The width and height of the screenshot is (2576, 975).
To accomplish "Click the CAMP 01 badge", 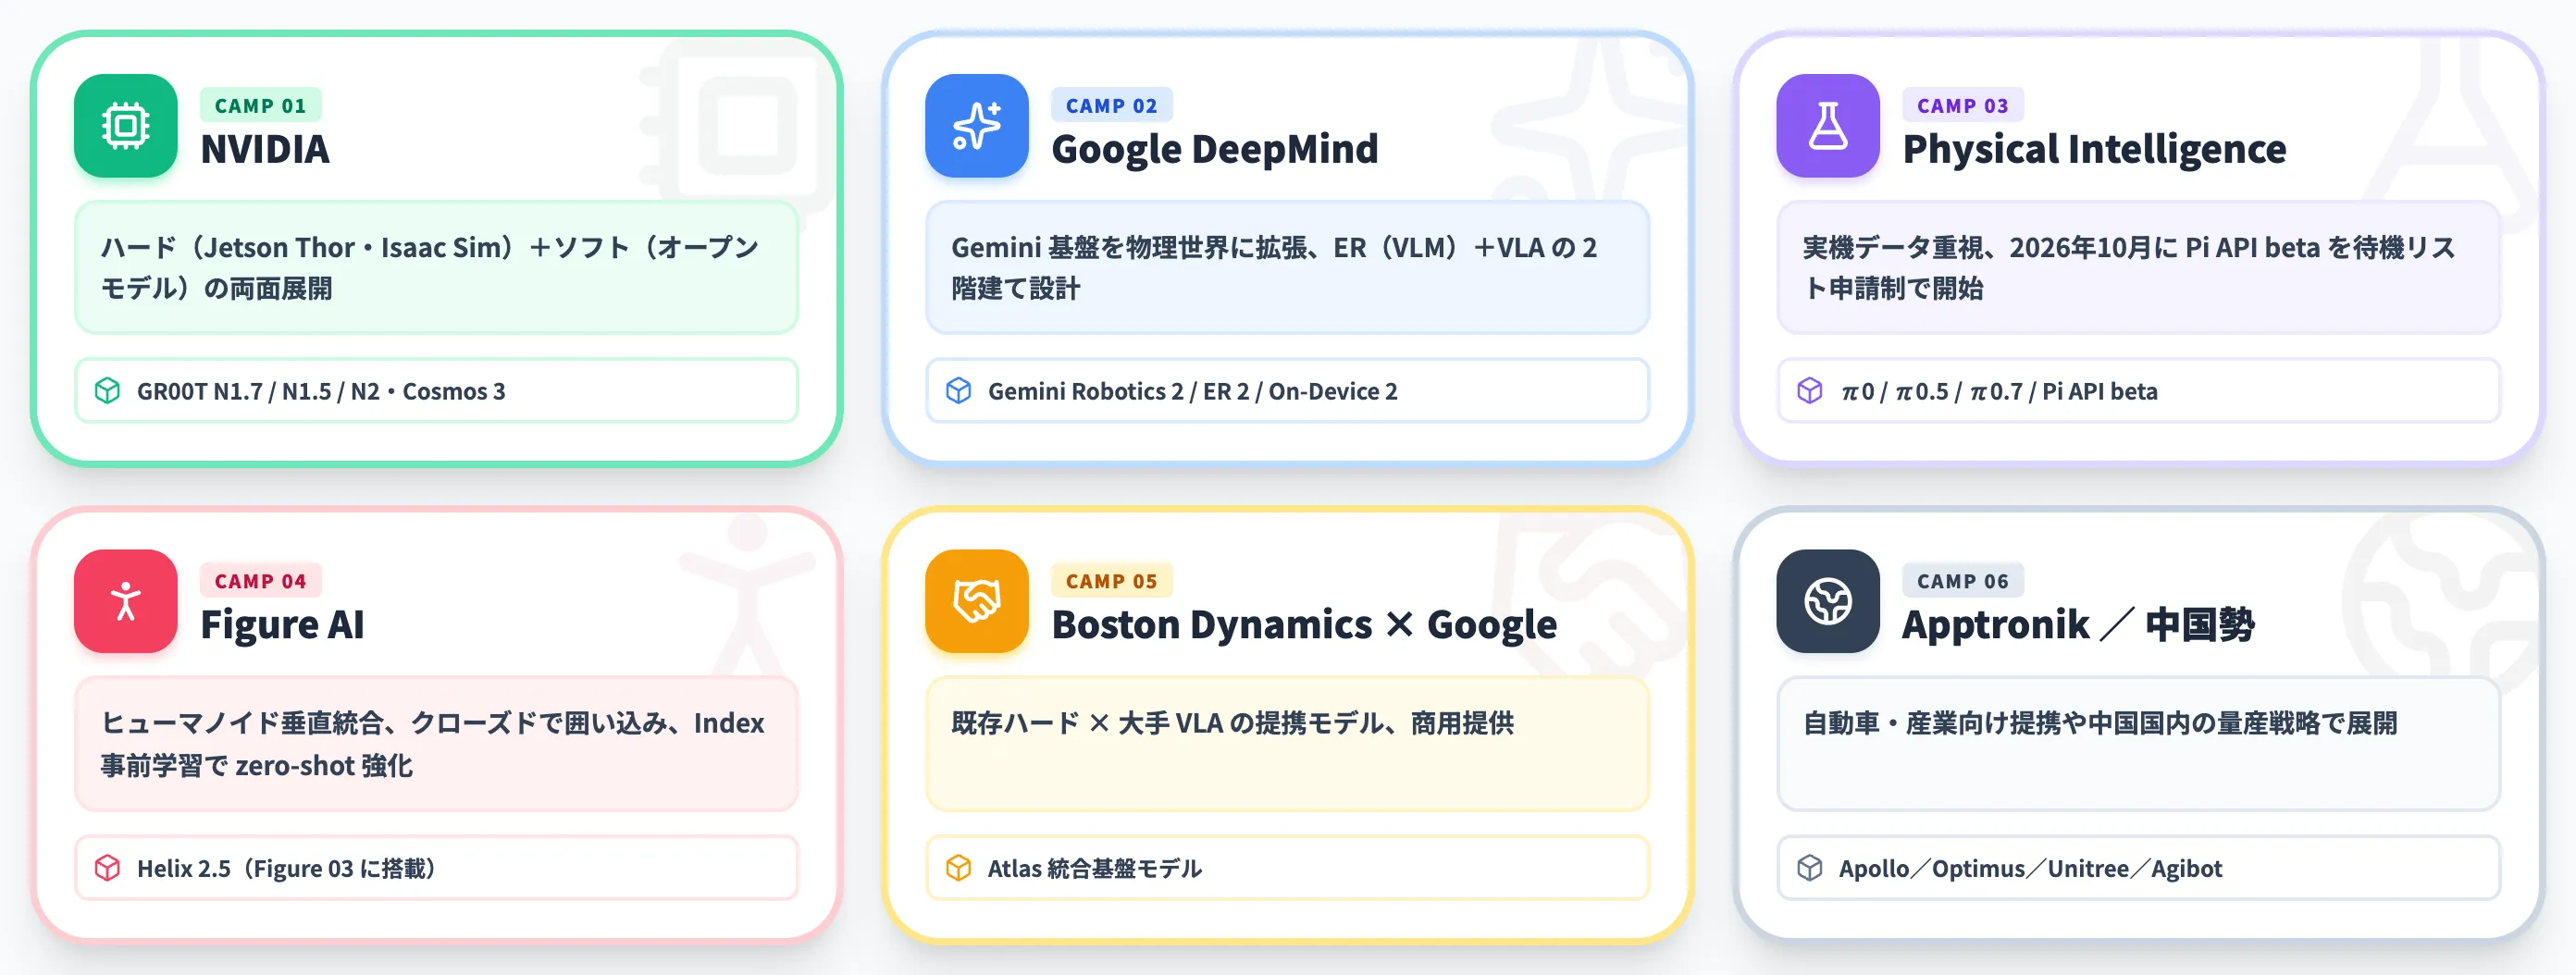I will [260, 105].
